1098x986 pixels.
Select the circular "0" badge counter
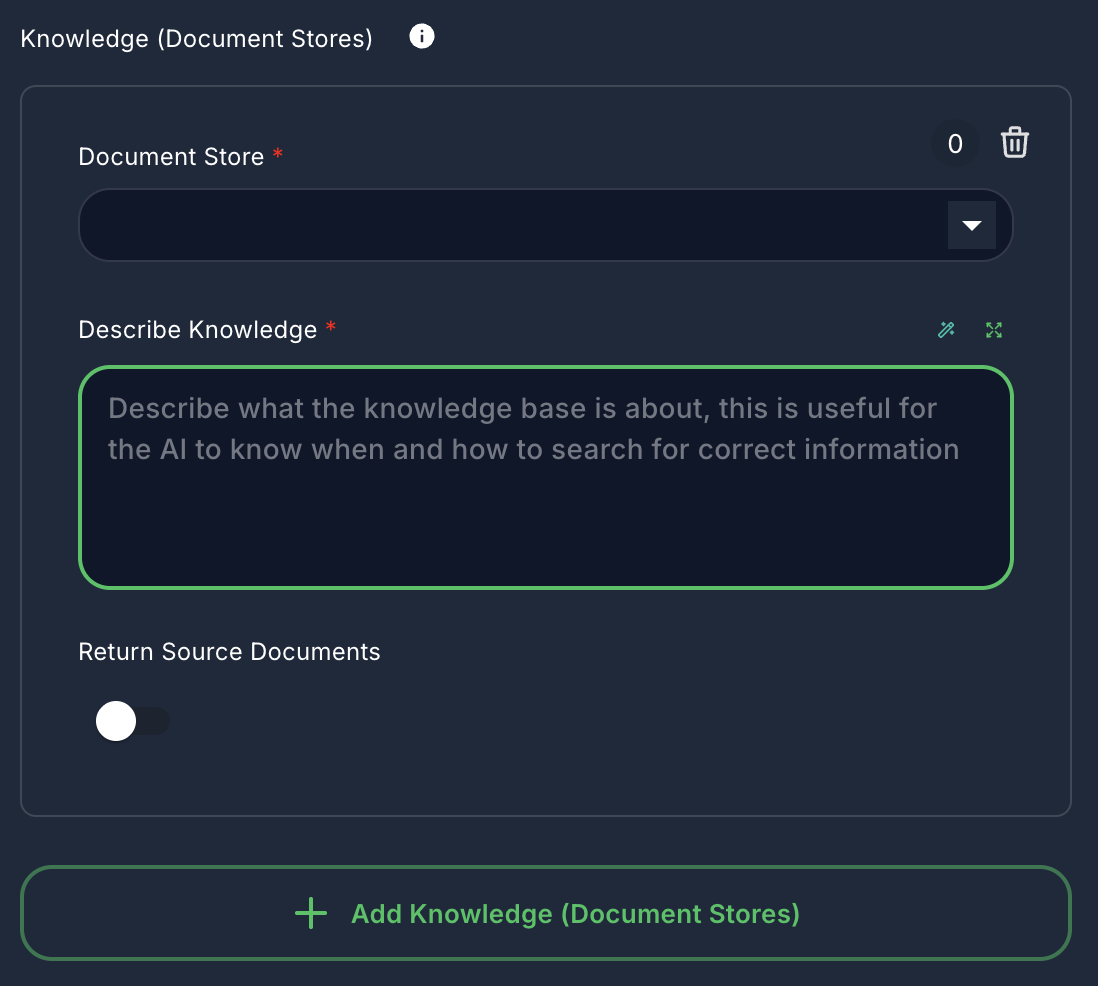tap(954, 143)
